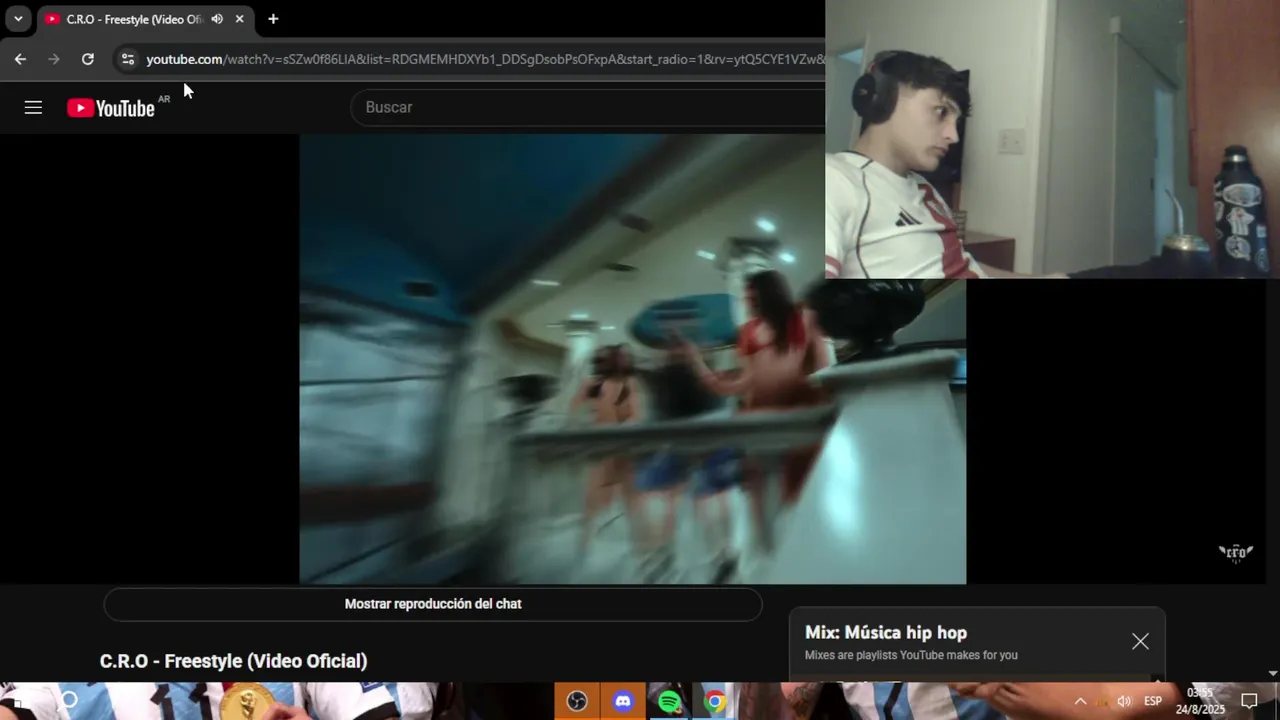Select the URL in the address bar

tap(485, 59)
